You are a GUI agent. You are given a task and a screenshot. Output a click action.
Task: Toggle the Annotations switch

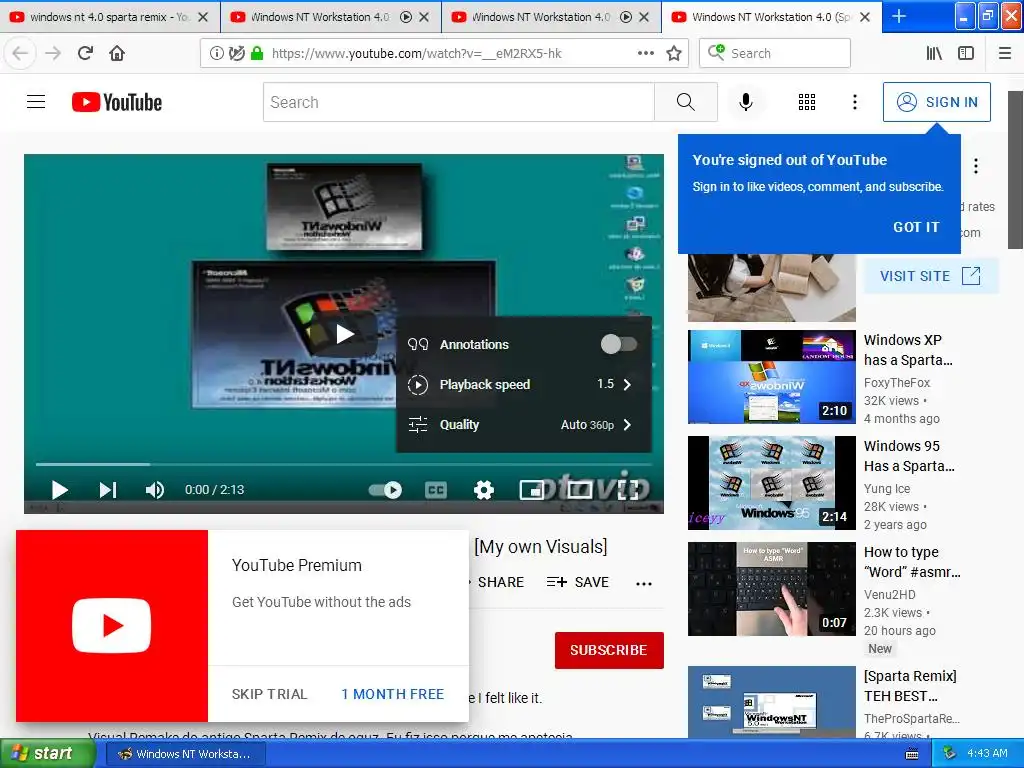pos(618,344)
